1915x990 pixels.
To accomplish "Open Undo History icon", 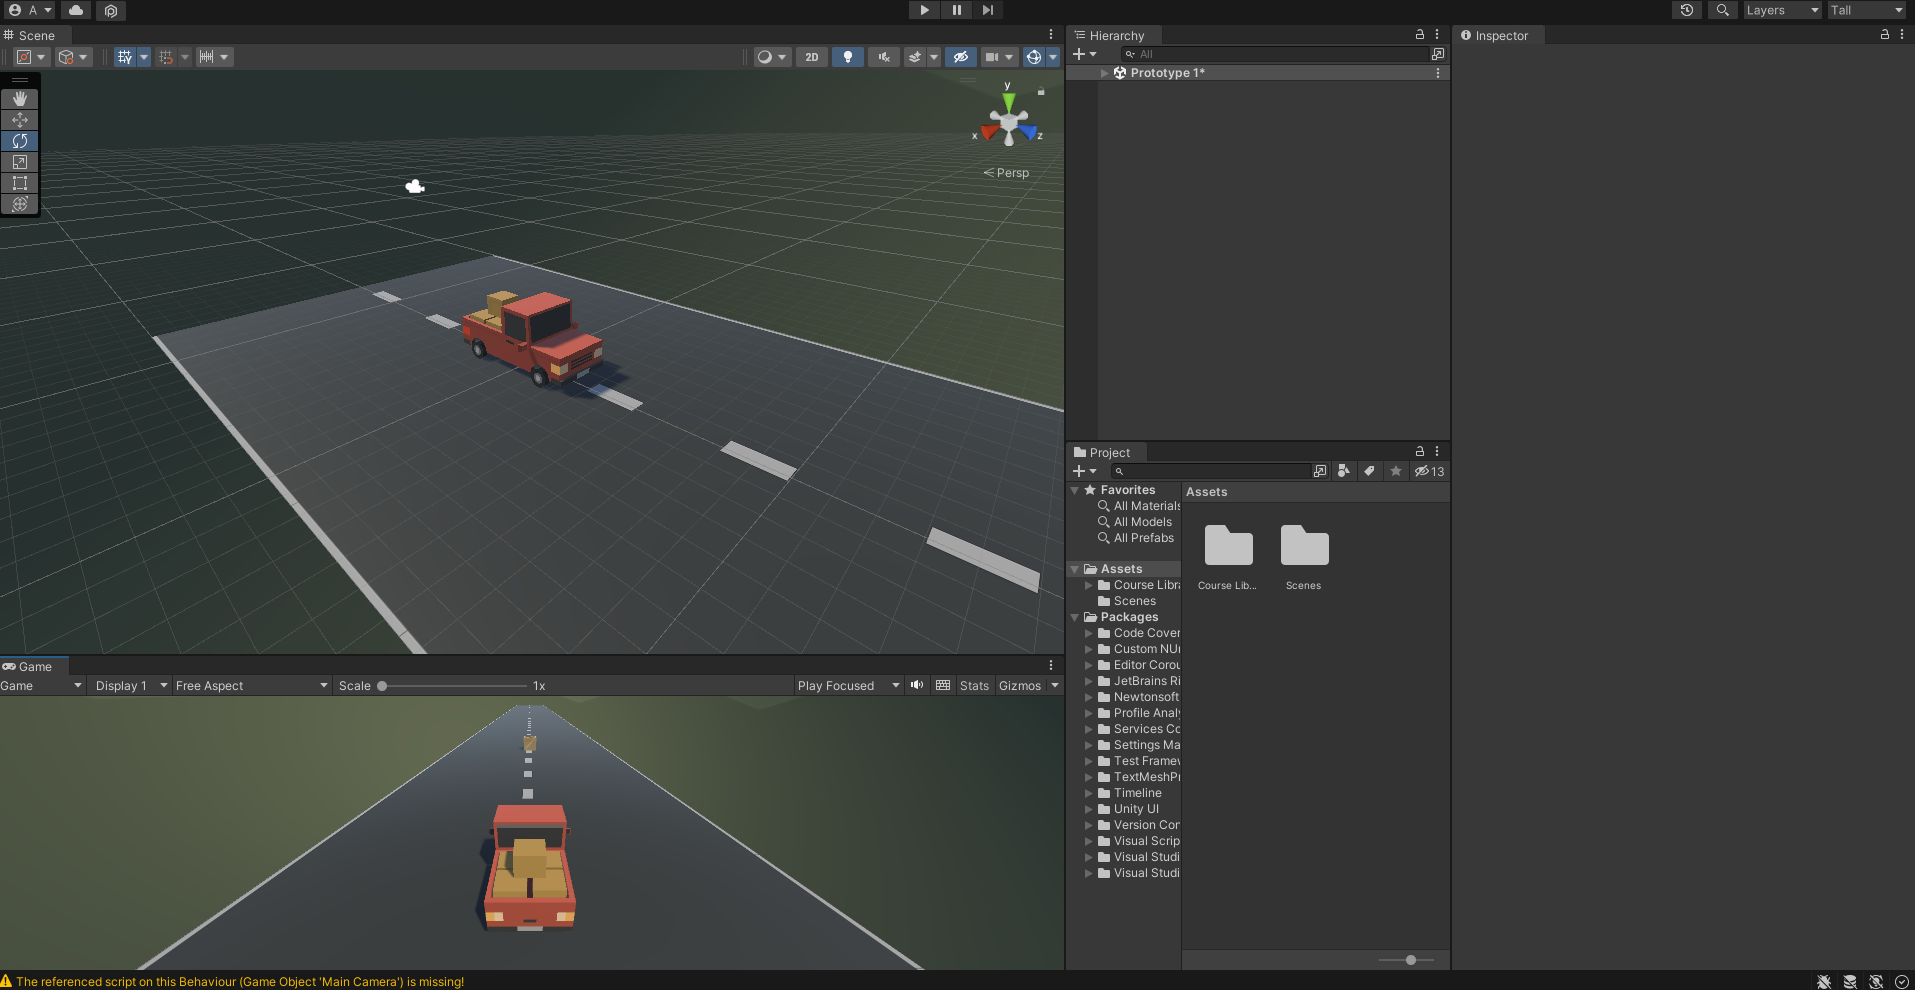I will coord(1687,10).
